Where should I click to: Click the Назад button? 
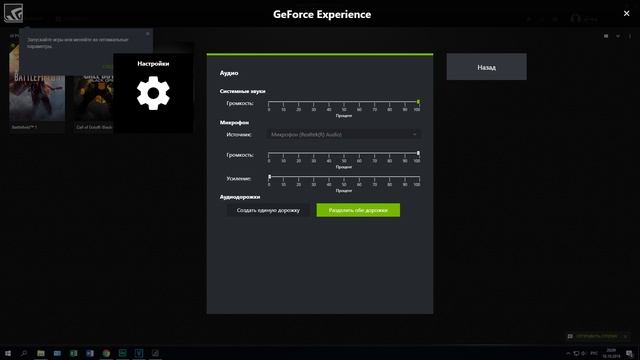tap(486, 67)
